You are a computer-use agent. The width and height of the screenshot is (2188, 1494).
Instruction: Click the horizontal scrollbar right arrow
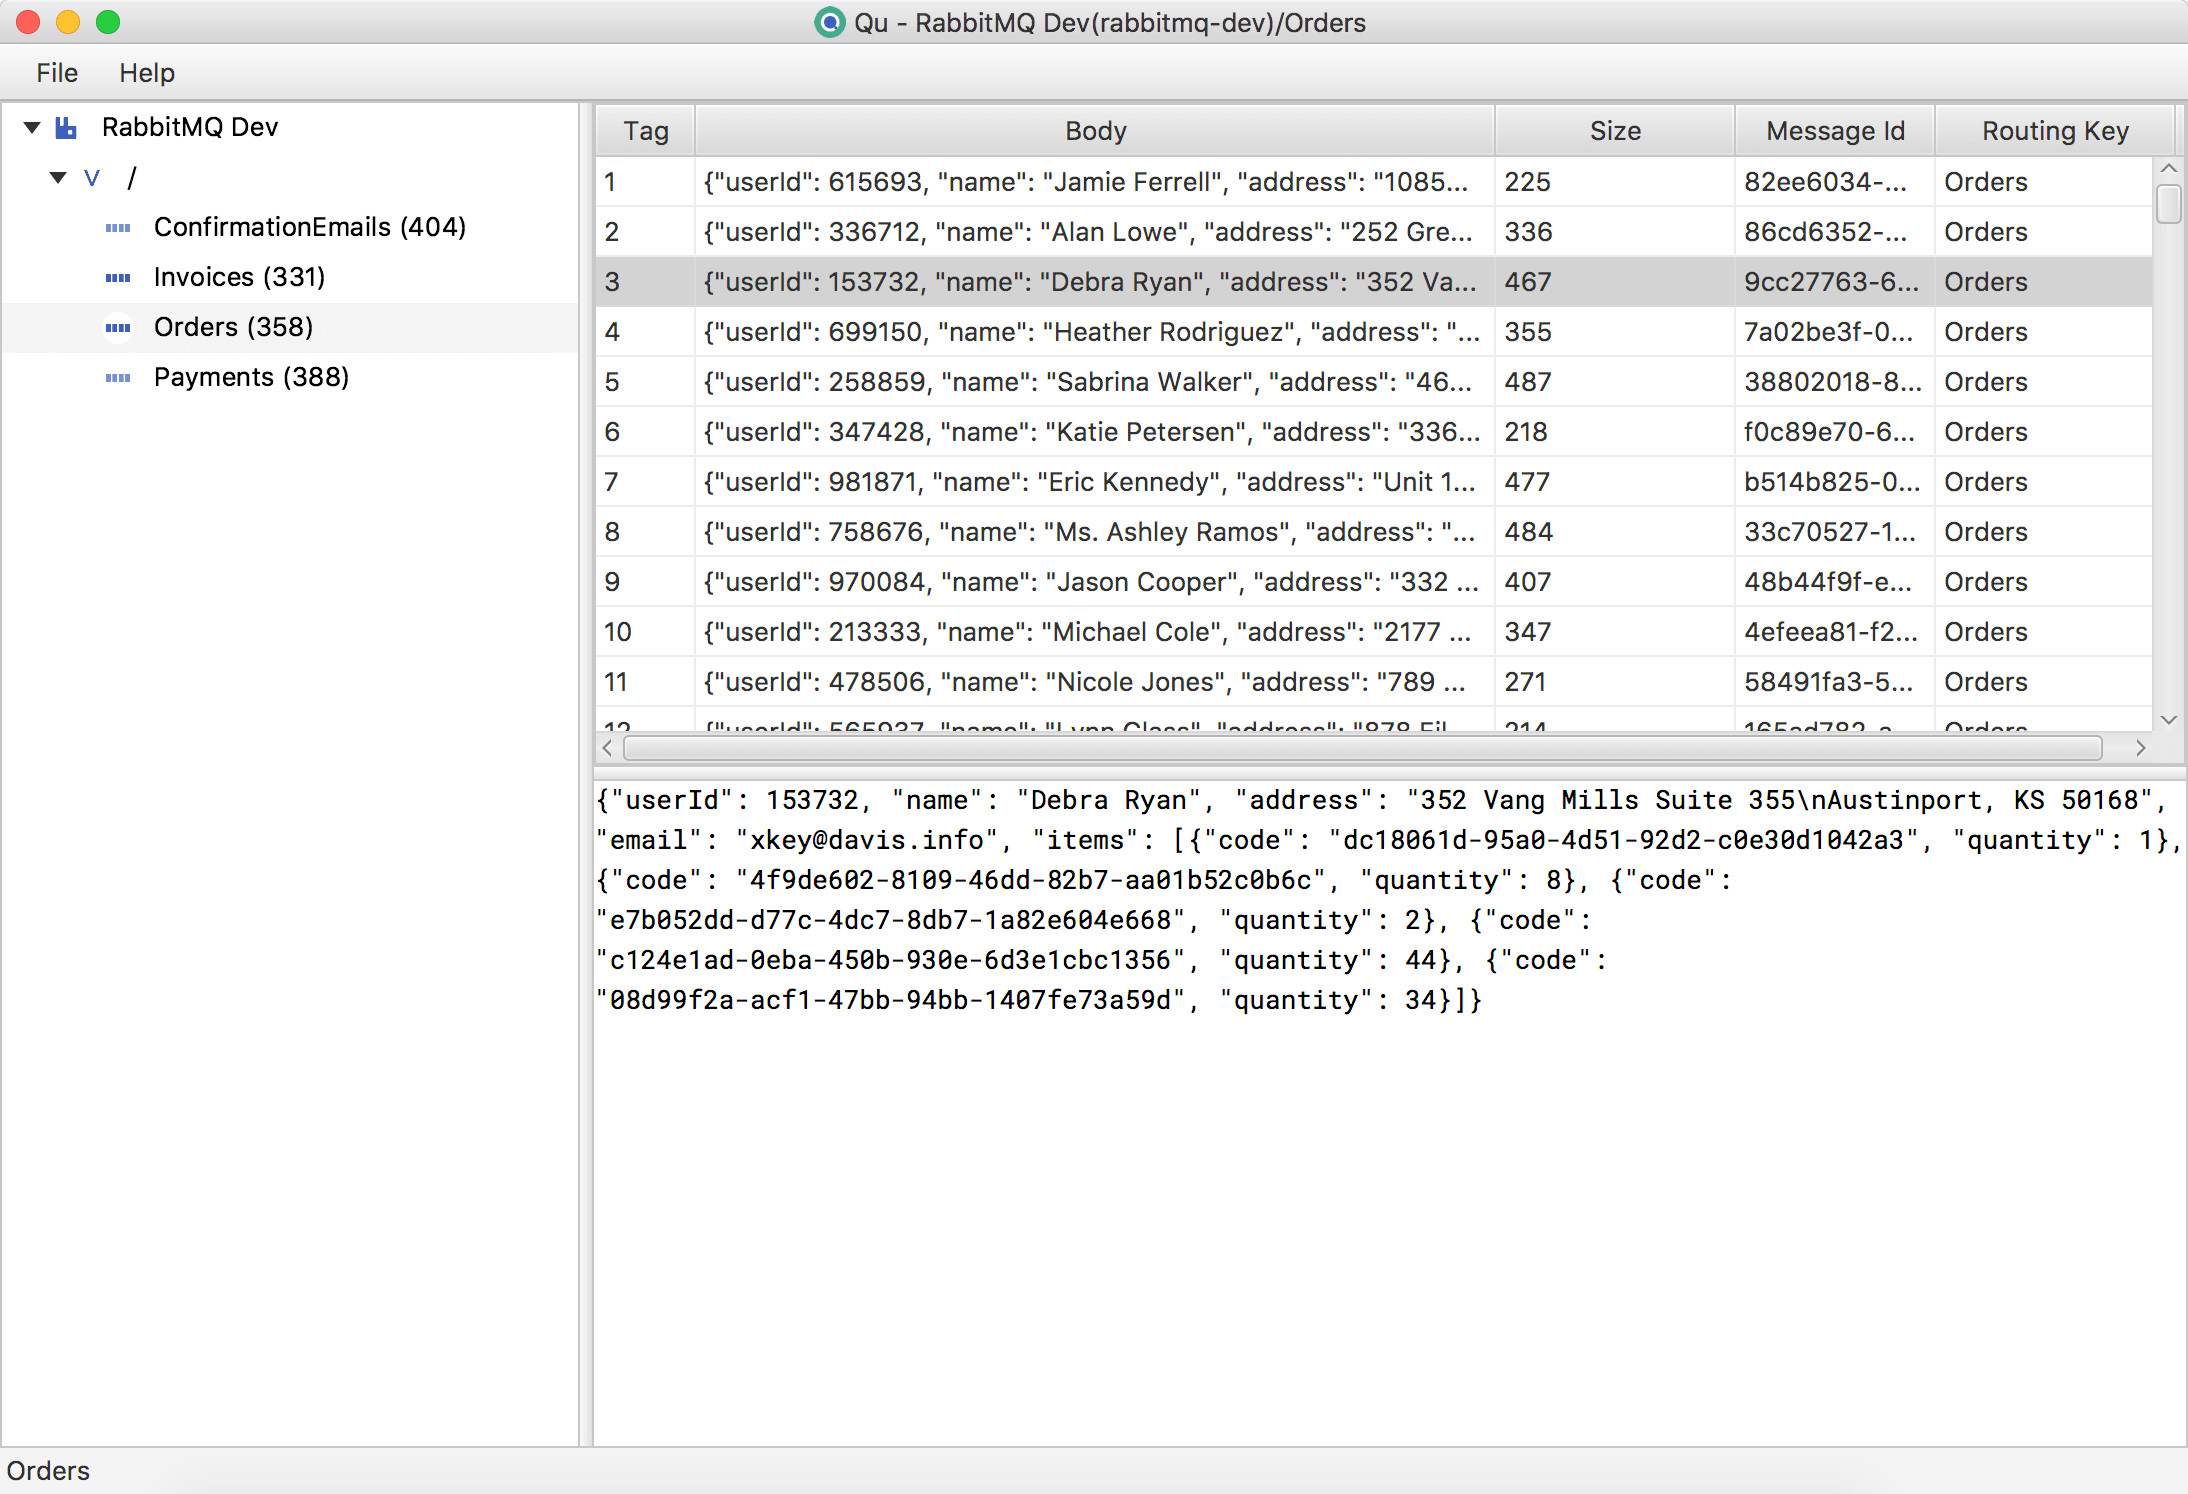[2141, 748]
